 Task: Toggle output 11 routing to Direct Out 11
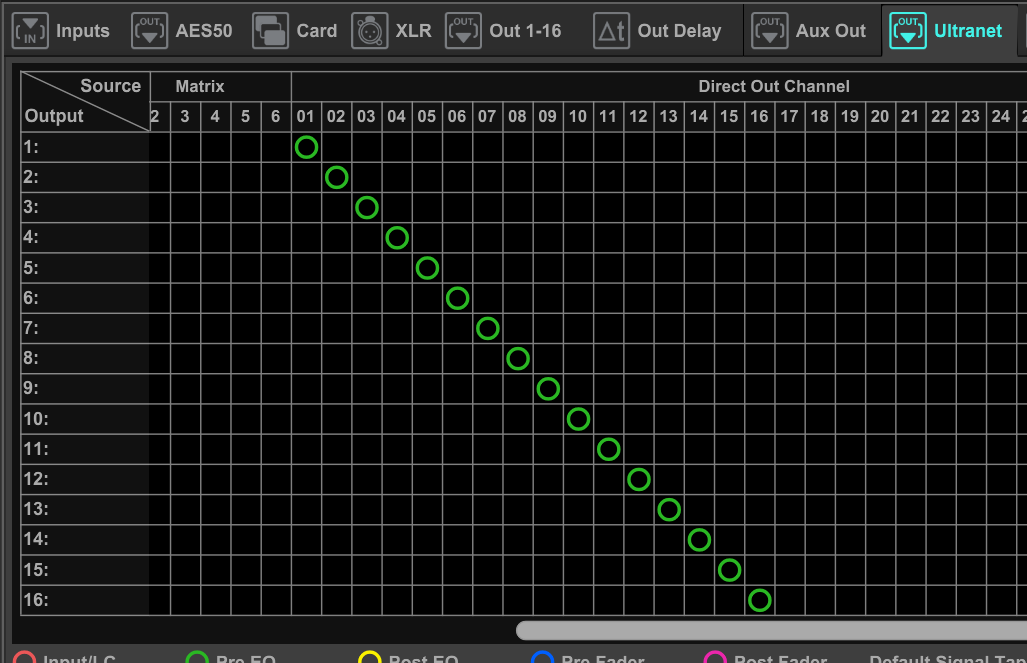[608, 449]
